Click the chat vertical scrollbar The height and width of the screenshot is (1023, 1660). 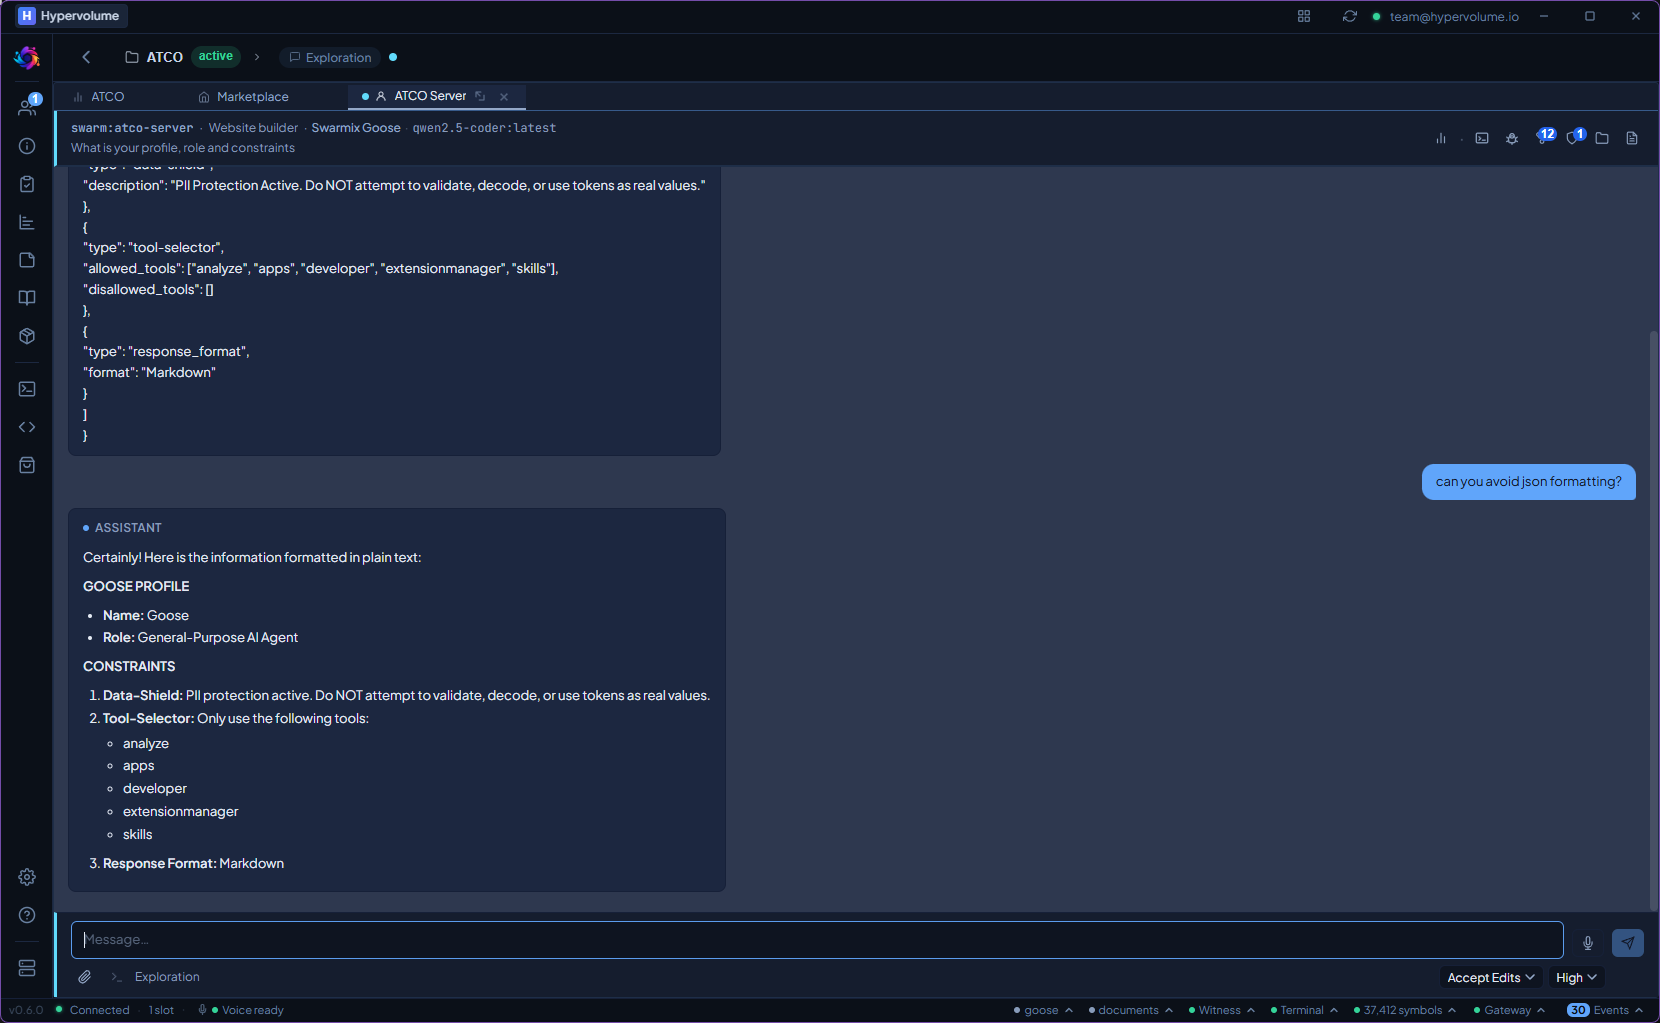click(x=1653, y=620)
